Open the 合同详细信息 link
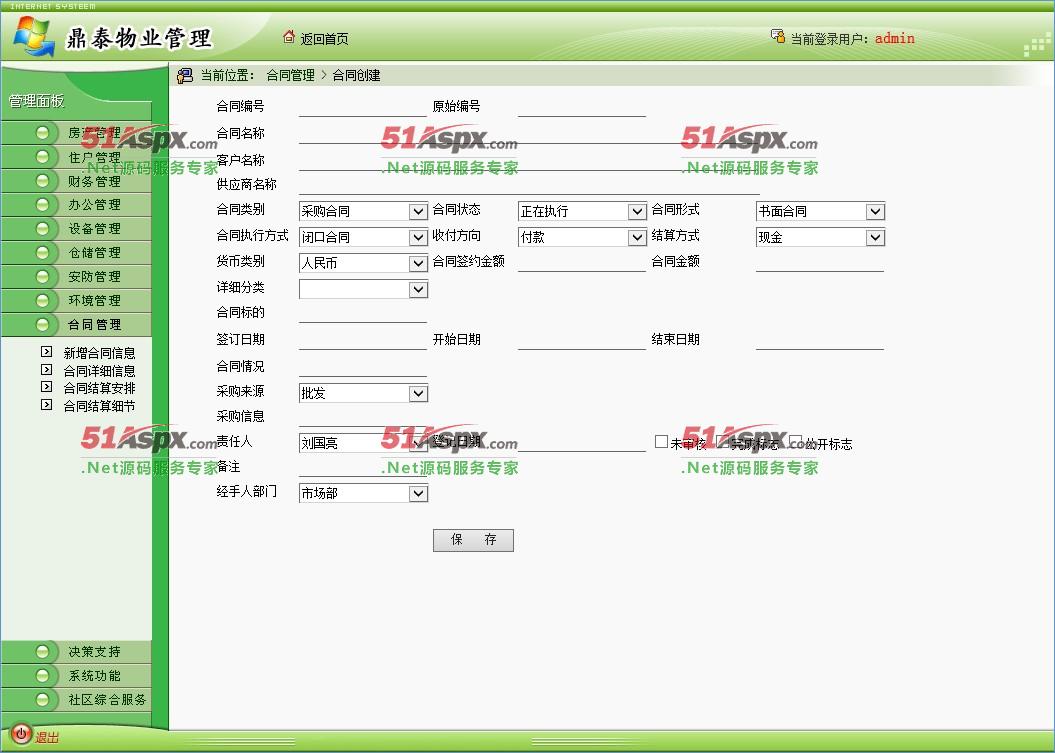 [x=100, y=371]
